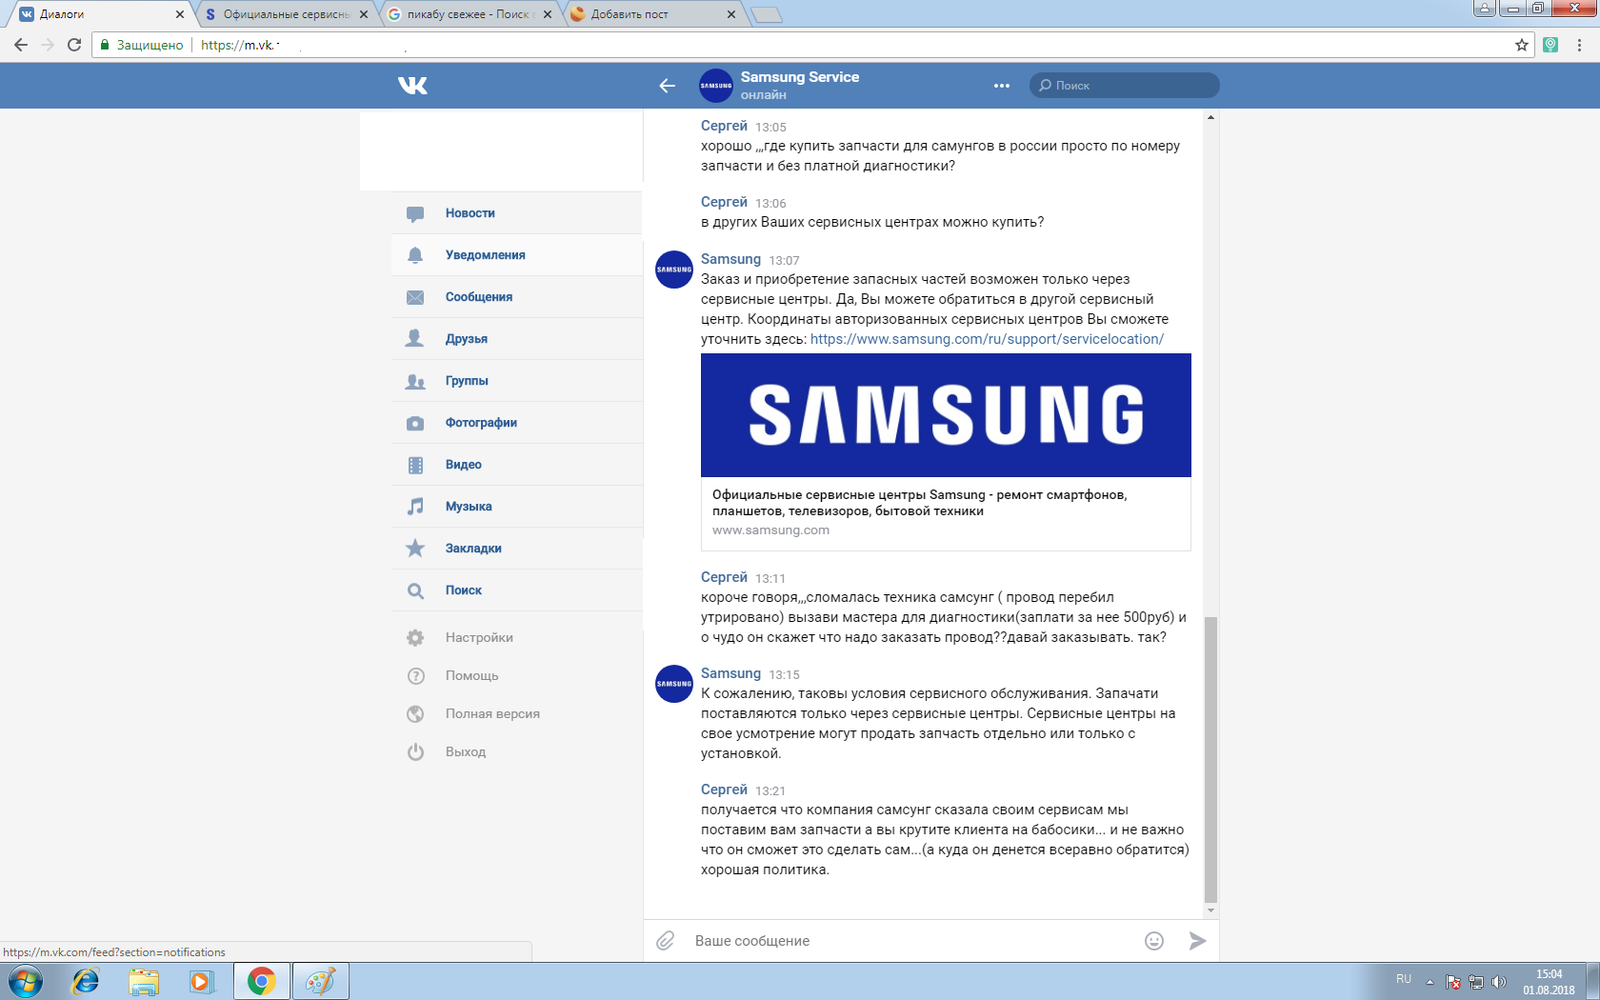Image resolution: width=1600 pixels, height=1000 pixels.
Task: Open Paint from the taskbar
Action: pos(320,982)
